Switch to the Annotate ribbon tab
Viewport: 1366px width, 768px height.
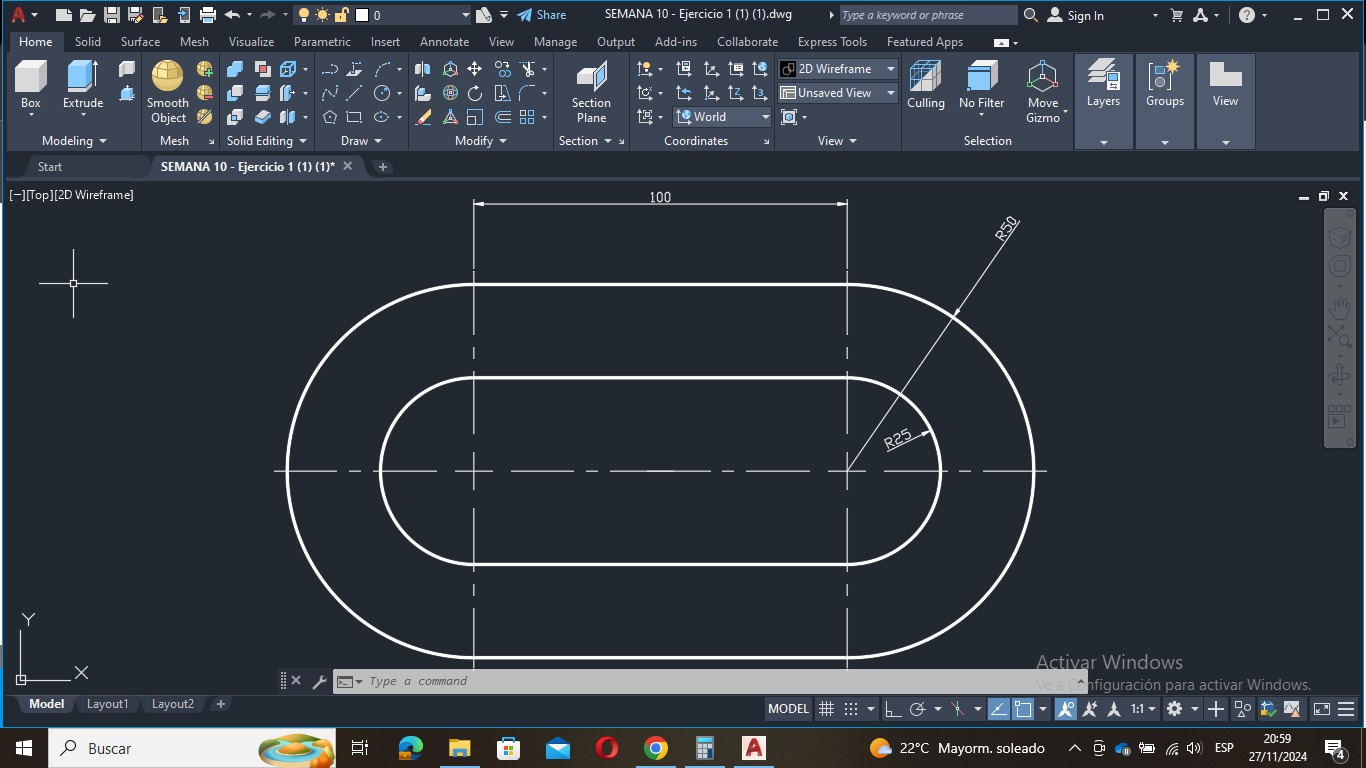pyautogui.click(x=444, y=42)
